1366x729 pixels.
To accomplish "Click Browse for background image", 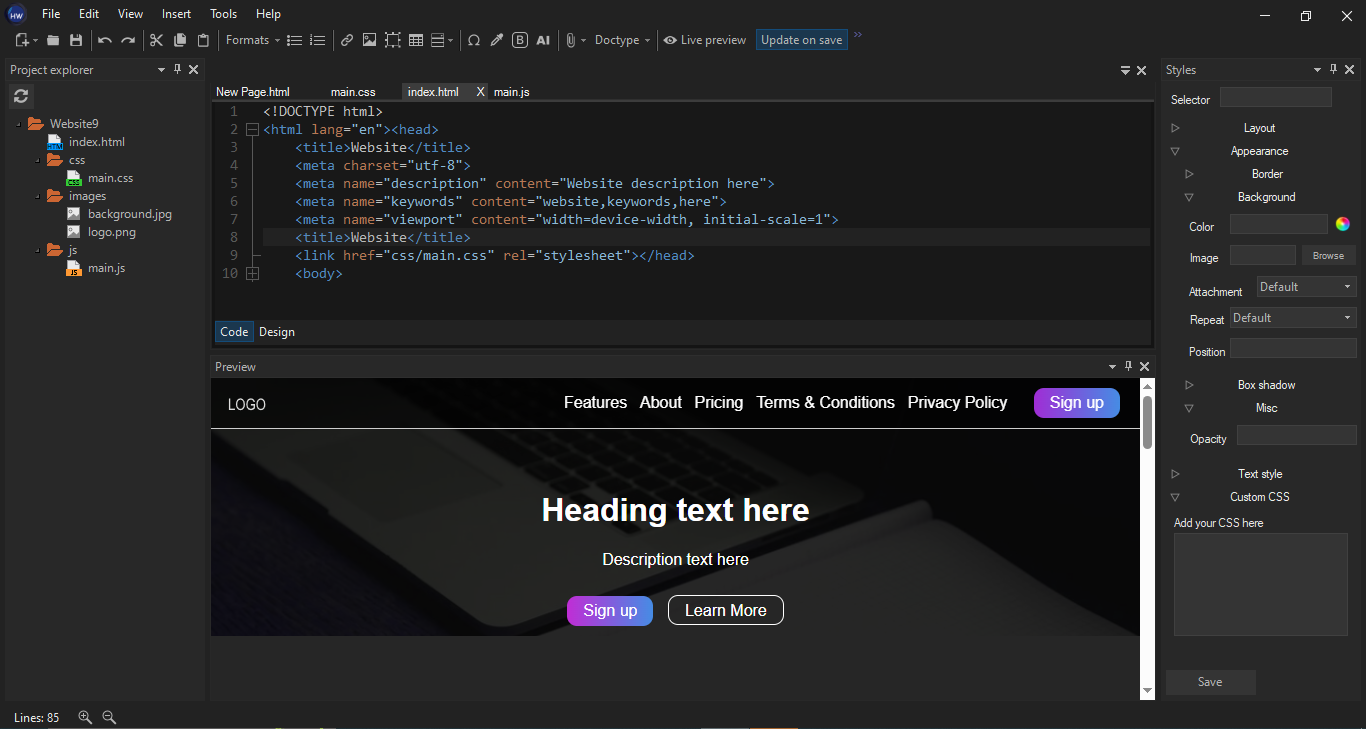I will pos(1328,256).
